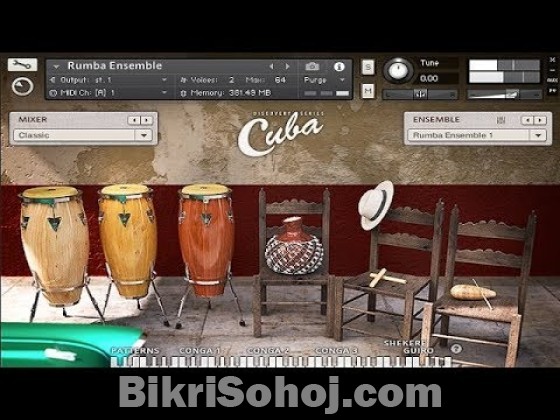Open the MIDI Ch [A] 1 dropdown
Image resolution: width=560 pixels, height=420 pixels.
tap(109, 93)
